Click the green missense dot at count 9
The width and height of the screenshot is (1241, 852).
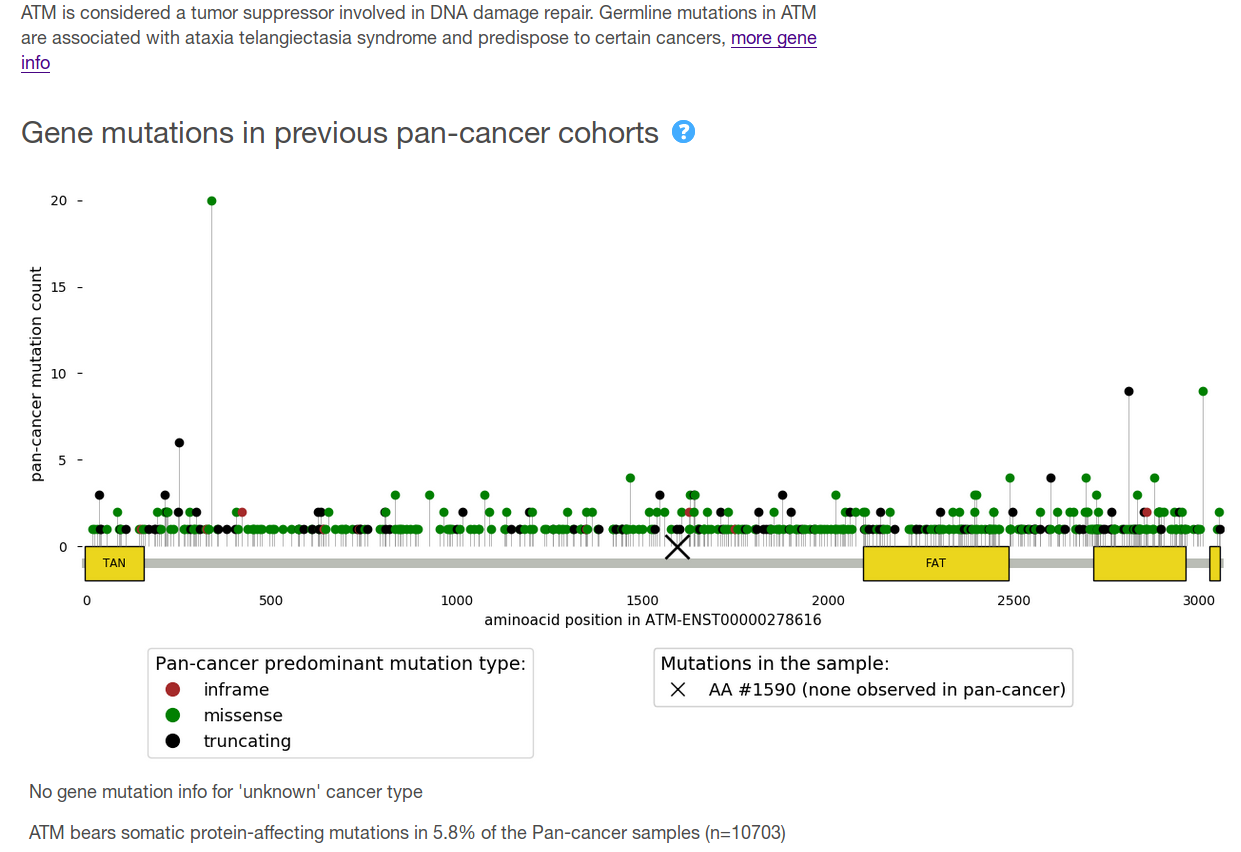pyautogui.click(x=1203, y=391)
